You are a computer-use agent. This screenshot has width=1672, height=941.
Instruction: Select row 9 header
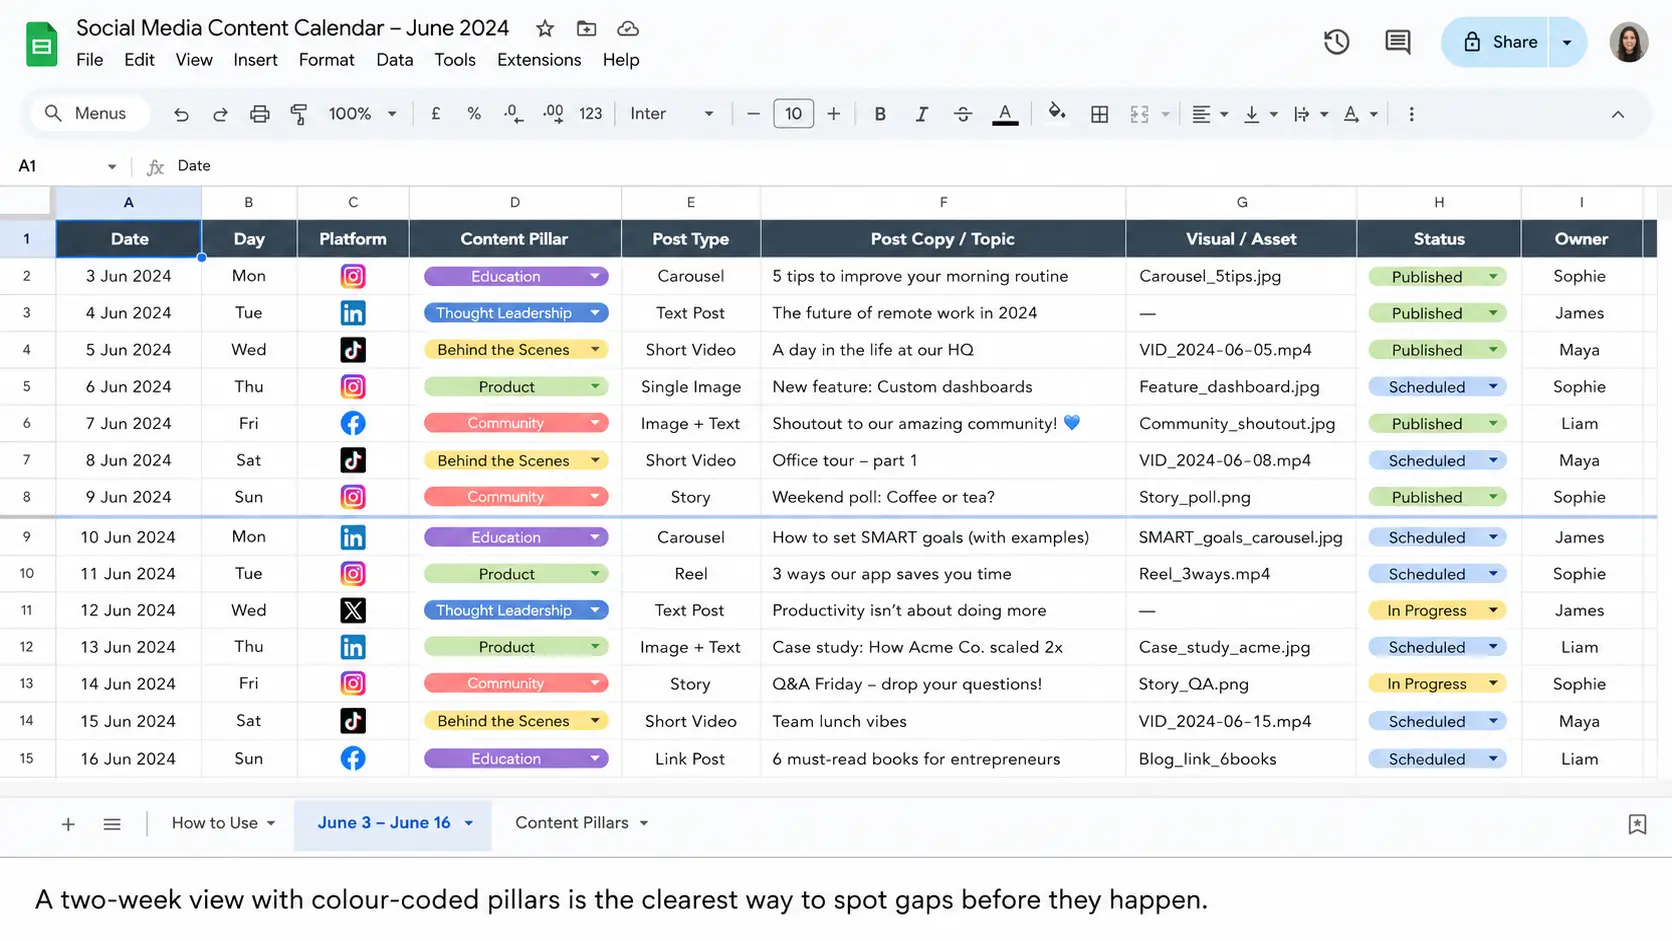click(x=27, y=537)
